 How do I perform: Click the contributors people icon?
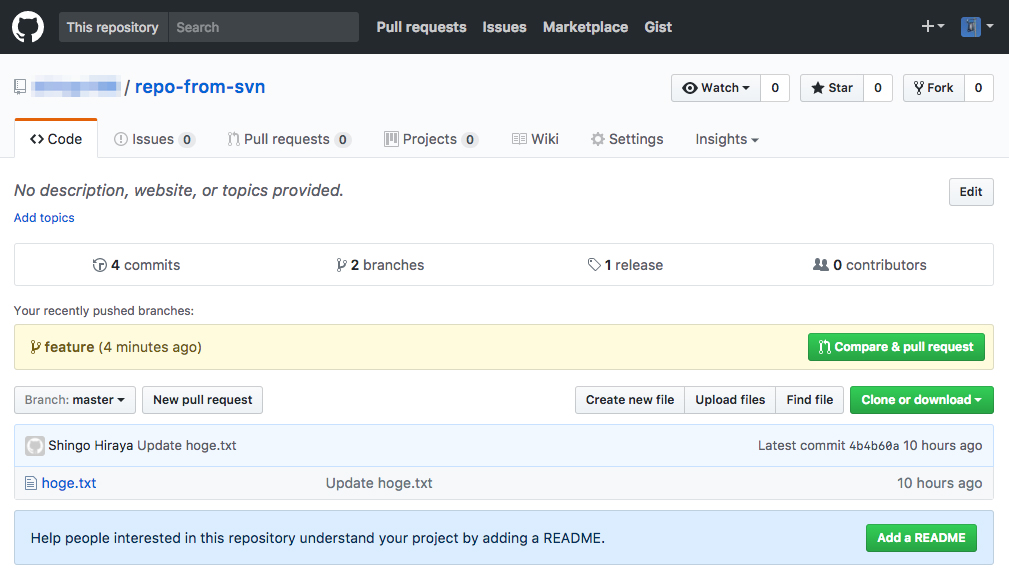pos(822,264)
